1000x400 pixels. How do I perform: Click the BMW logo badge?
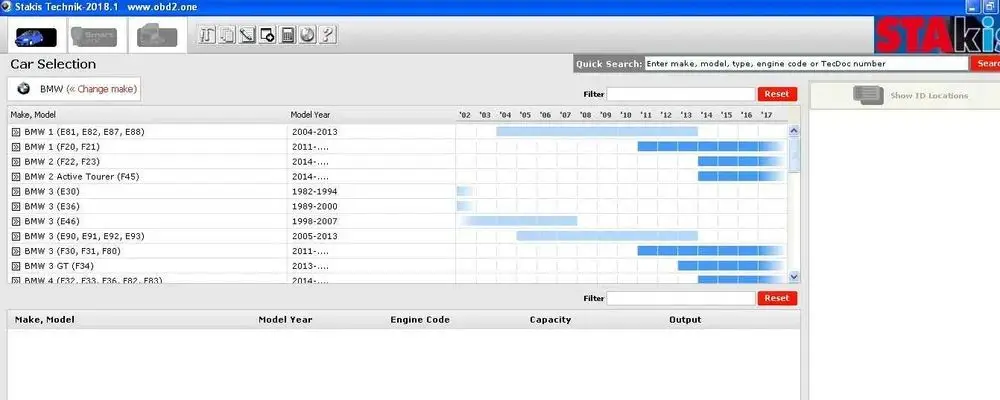tap(24, 89)
